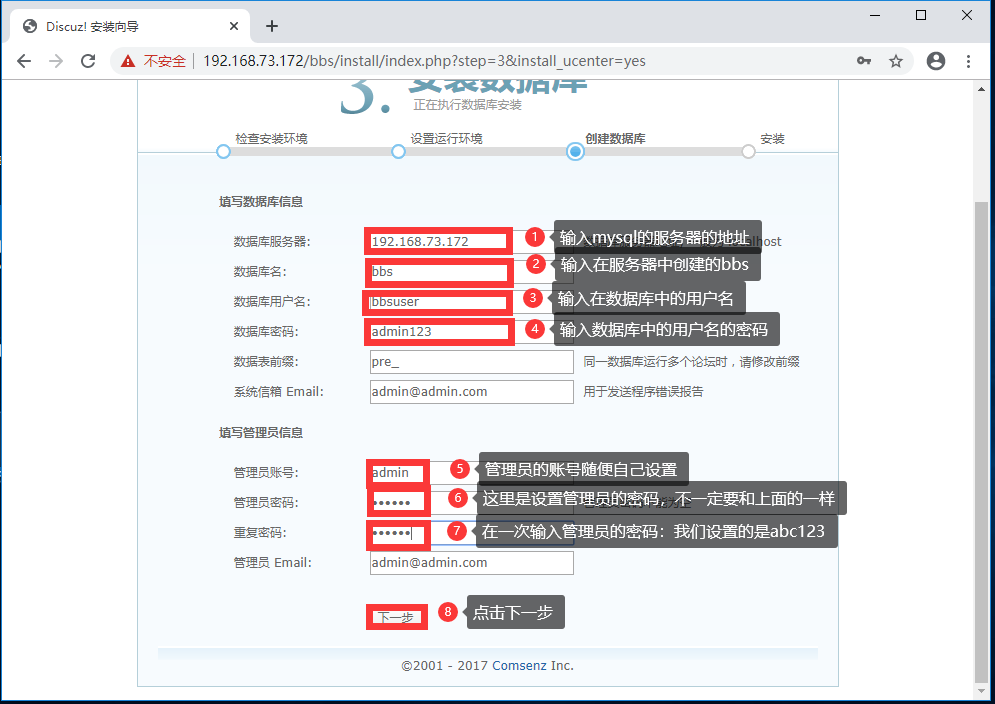Reload the page using the refresh icon
Image resolution: width=995 pixels, height=704 pixels.
coord(88,60)
